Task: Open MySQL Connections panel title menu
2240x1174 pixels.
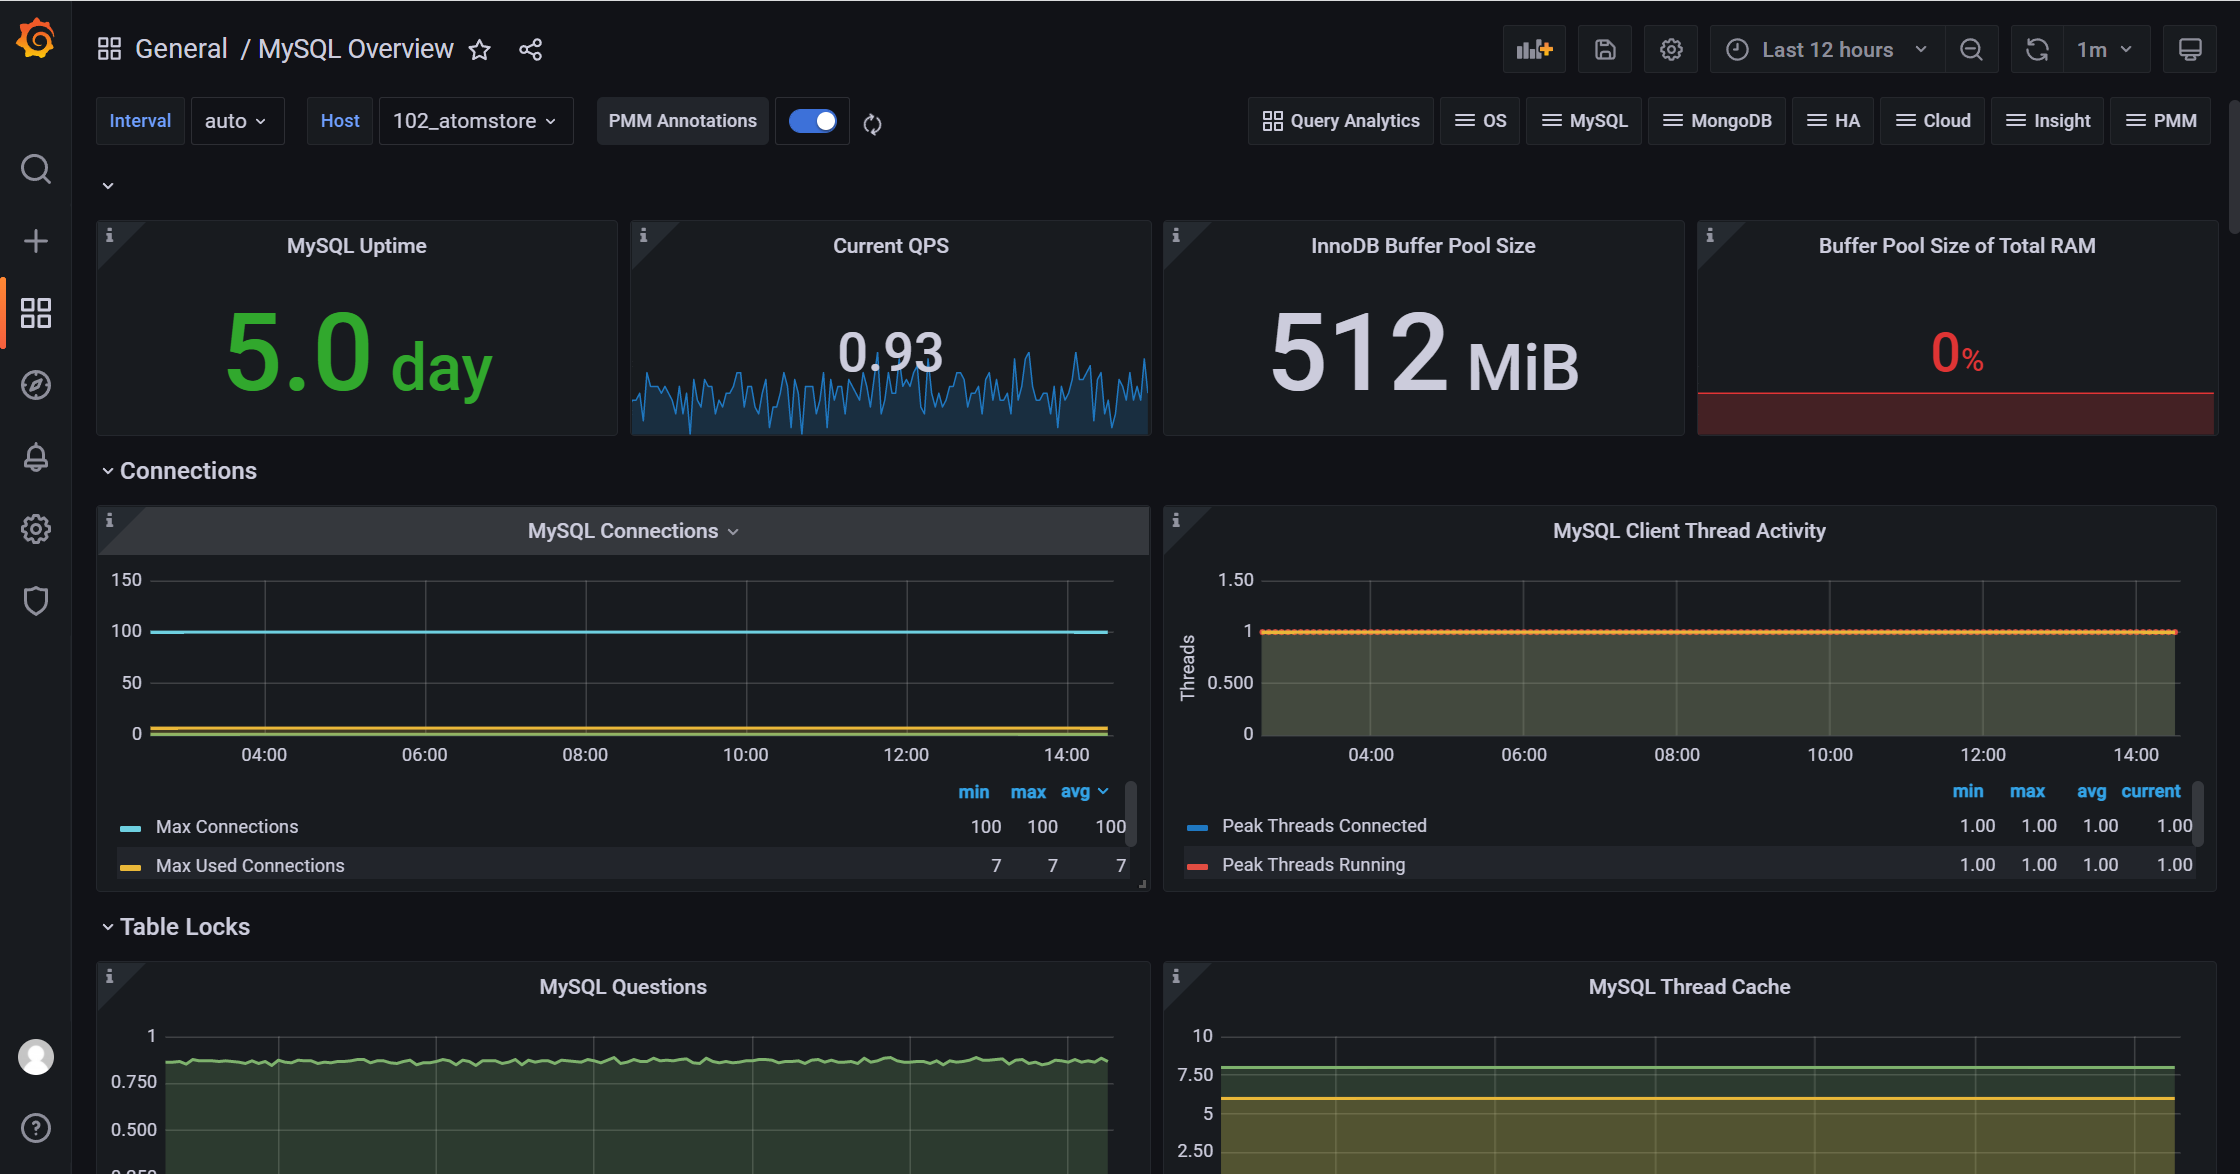Action: pos(633,531)
